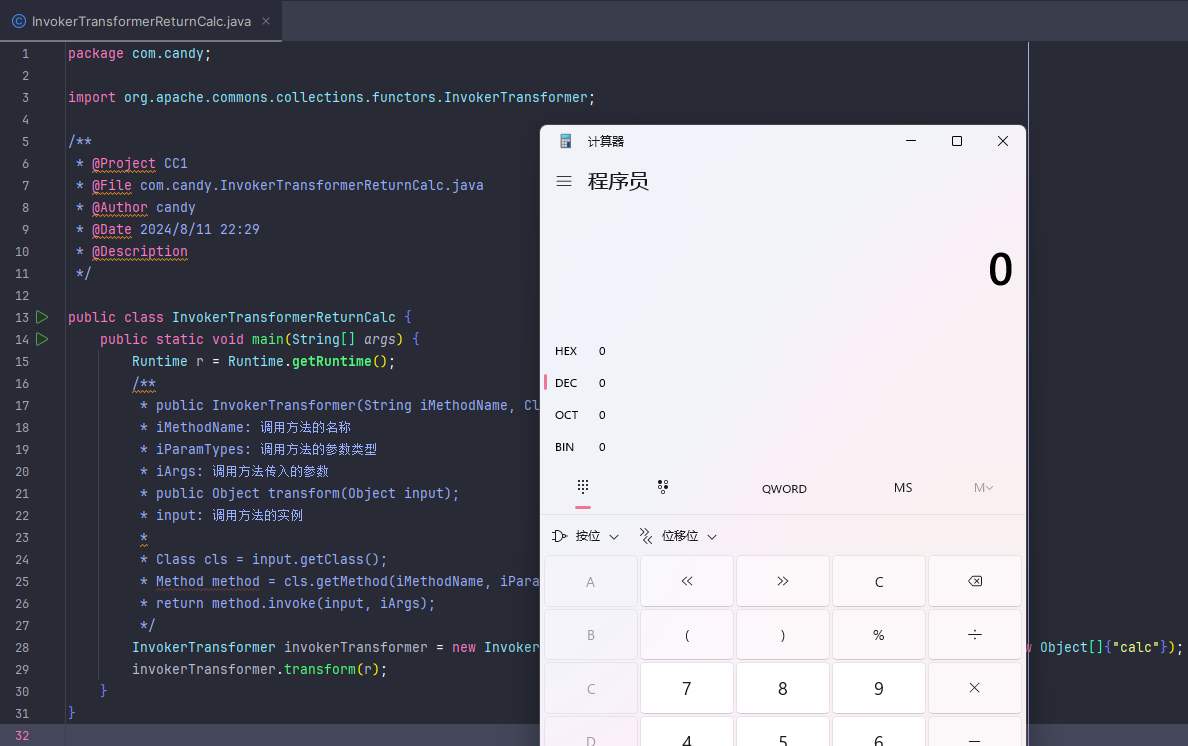The width and height of the screenshot is (1188, 746).
Task: Clear the calculator with C key
Action: (879, 581)
